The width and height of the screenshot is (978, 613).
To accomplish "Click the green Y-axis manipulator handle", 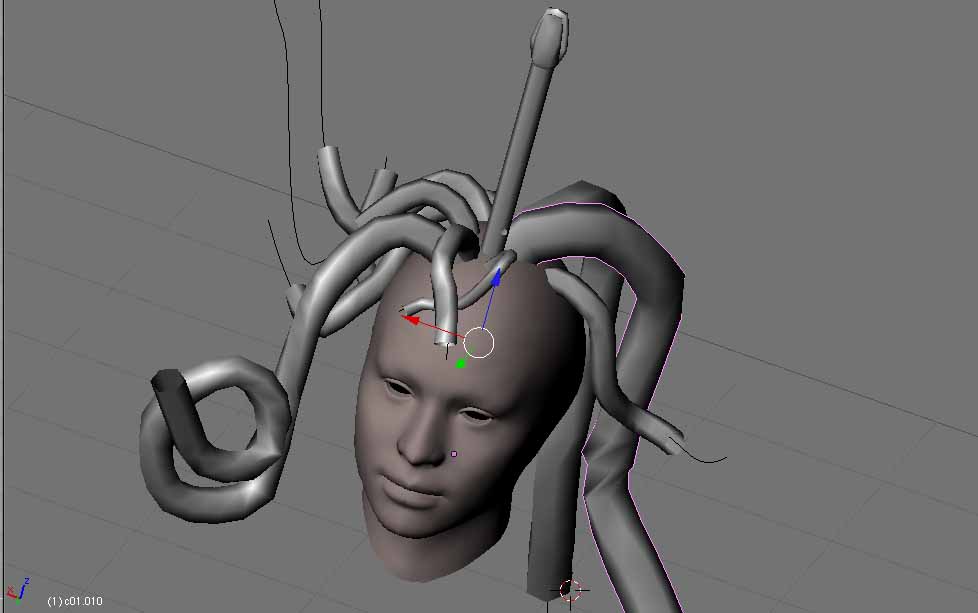I will point(460,363).
